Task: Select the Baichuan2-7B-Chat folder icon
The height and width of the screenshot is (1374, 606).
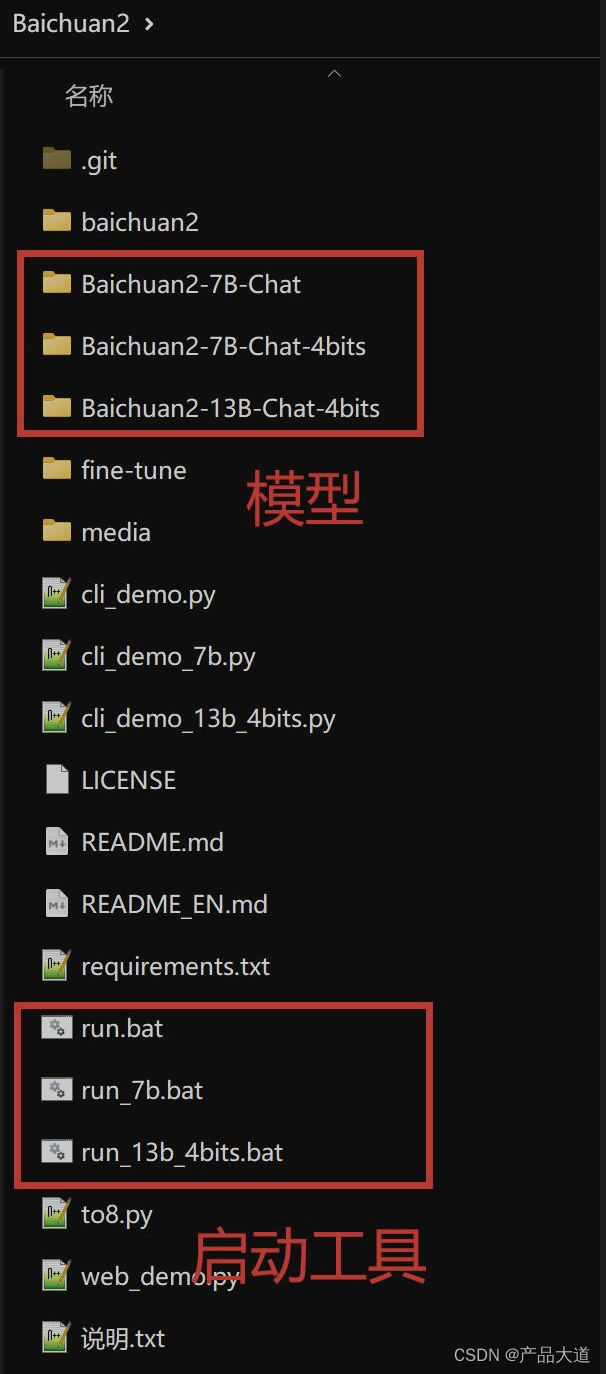Action: pos(57,283)
